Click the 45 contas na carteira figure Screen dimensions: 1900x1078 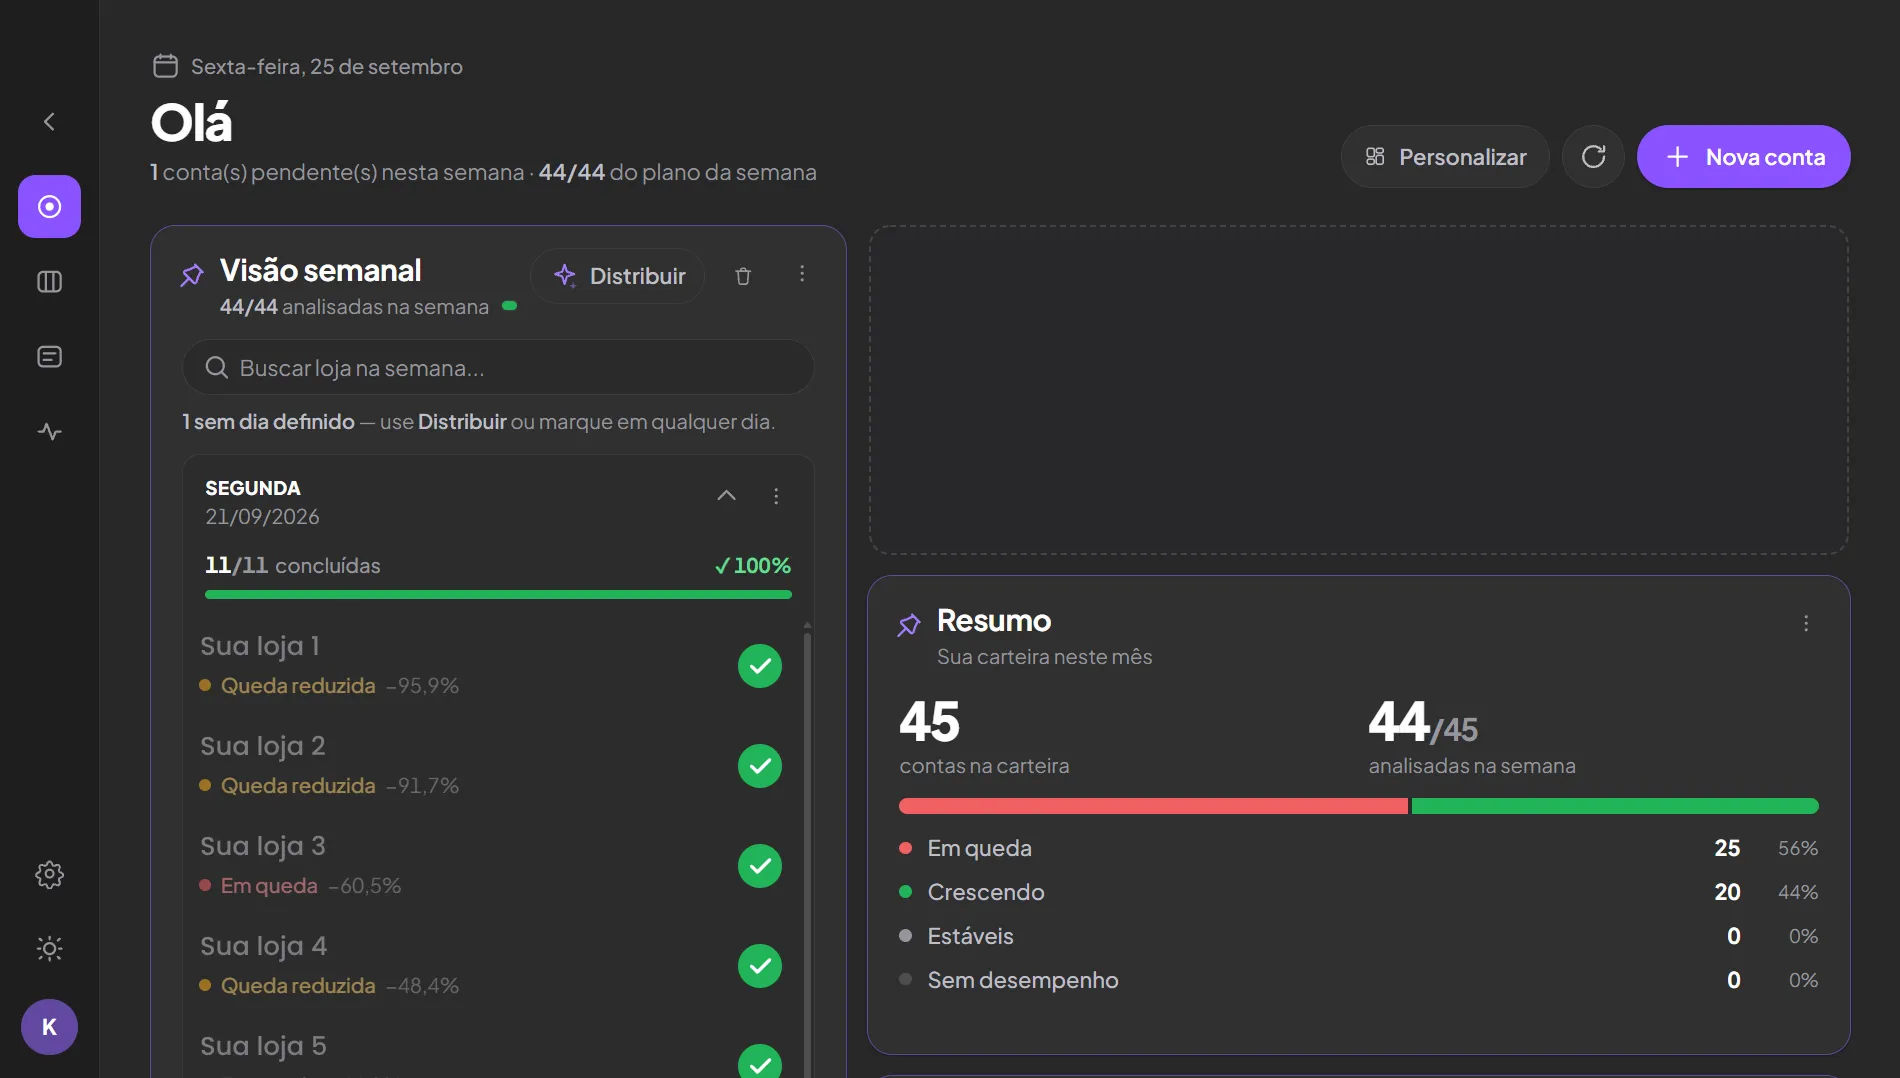click(930, 722)
